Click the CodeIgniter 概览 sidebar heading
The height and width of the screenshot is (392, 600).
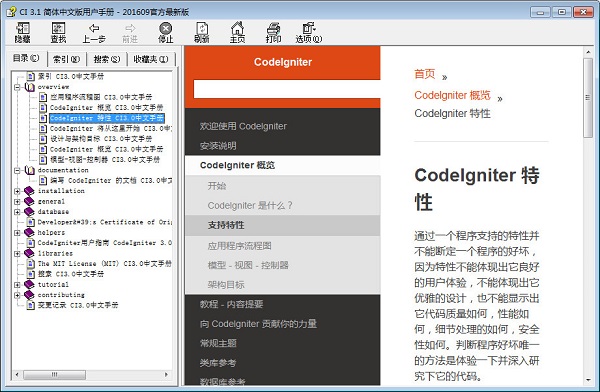tap(237, 165)
